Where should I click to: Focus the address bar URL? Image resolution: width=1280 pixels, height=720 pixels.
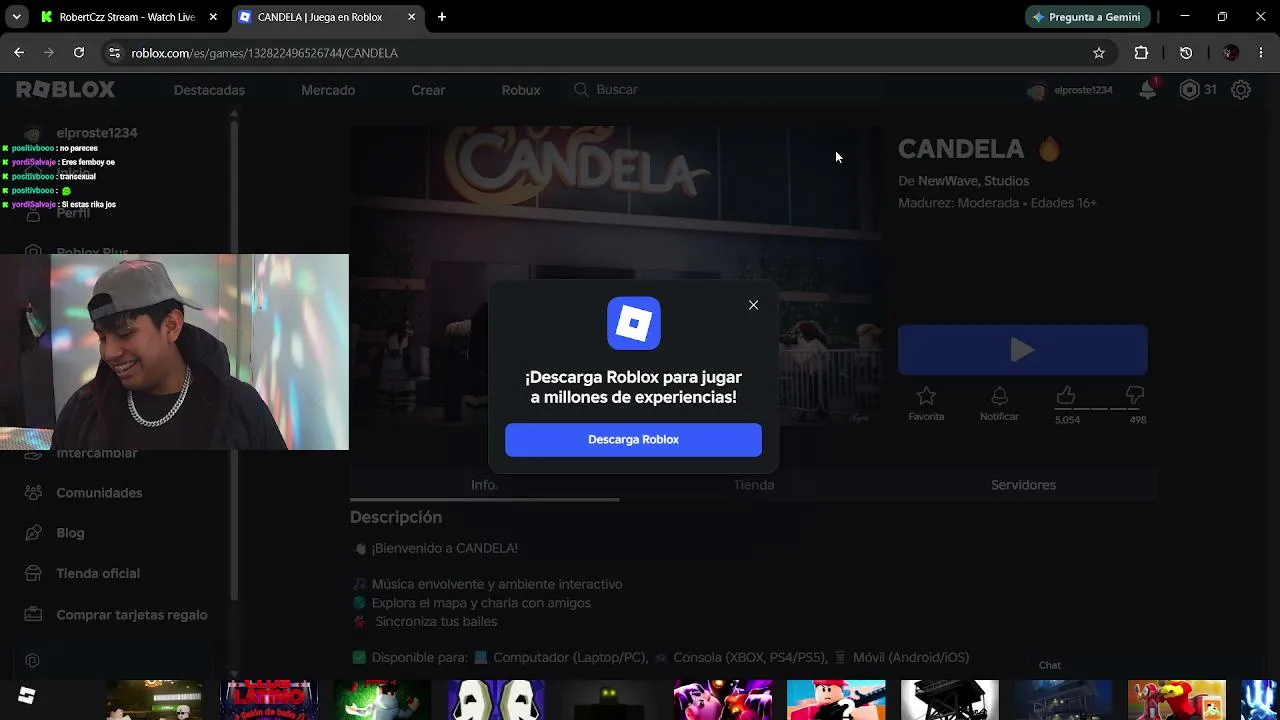tap(264, 53)
